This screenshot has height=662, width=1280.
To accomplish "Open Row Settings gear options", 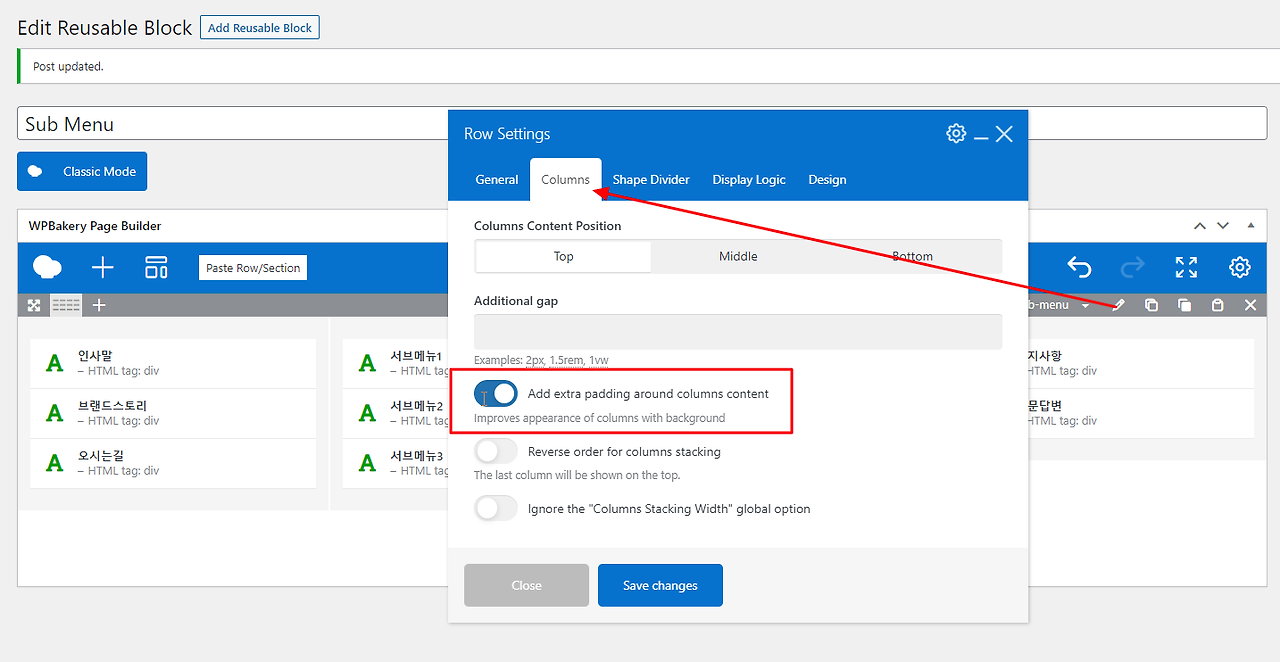I will 956,134.
